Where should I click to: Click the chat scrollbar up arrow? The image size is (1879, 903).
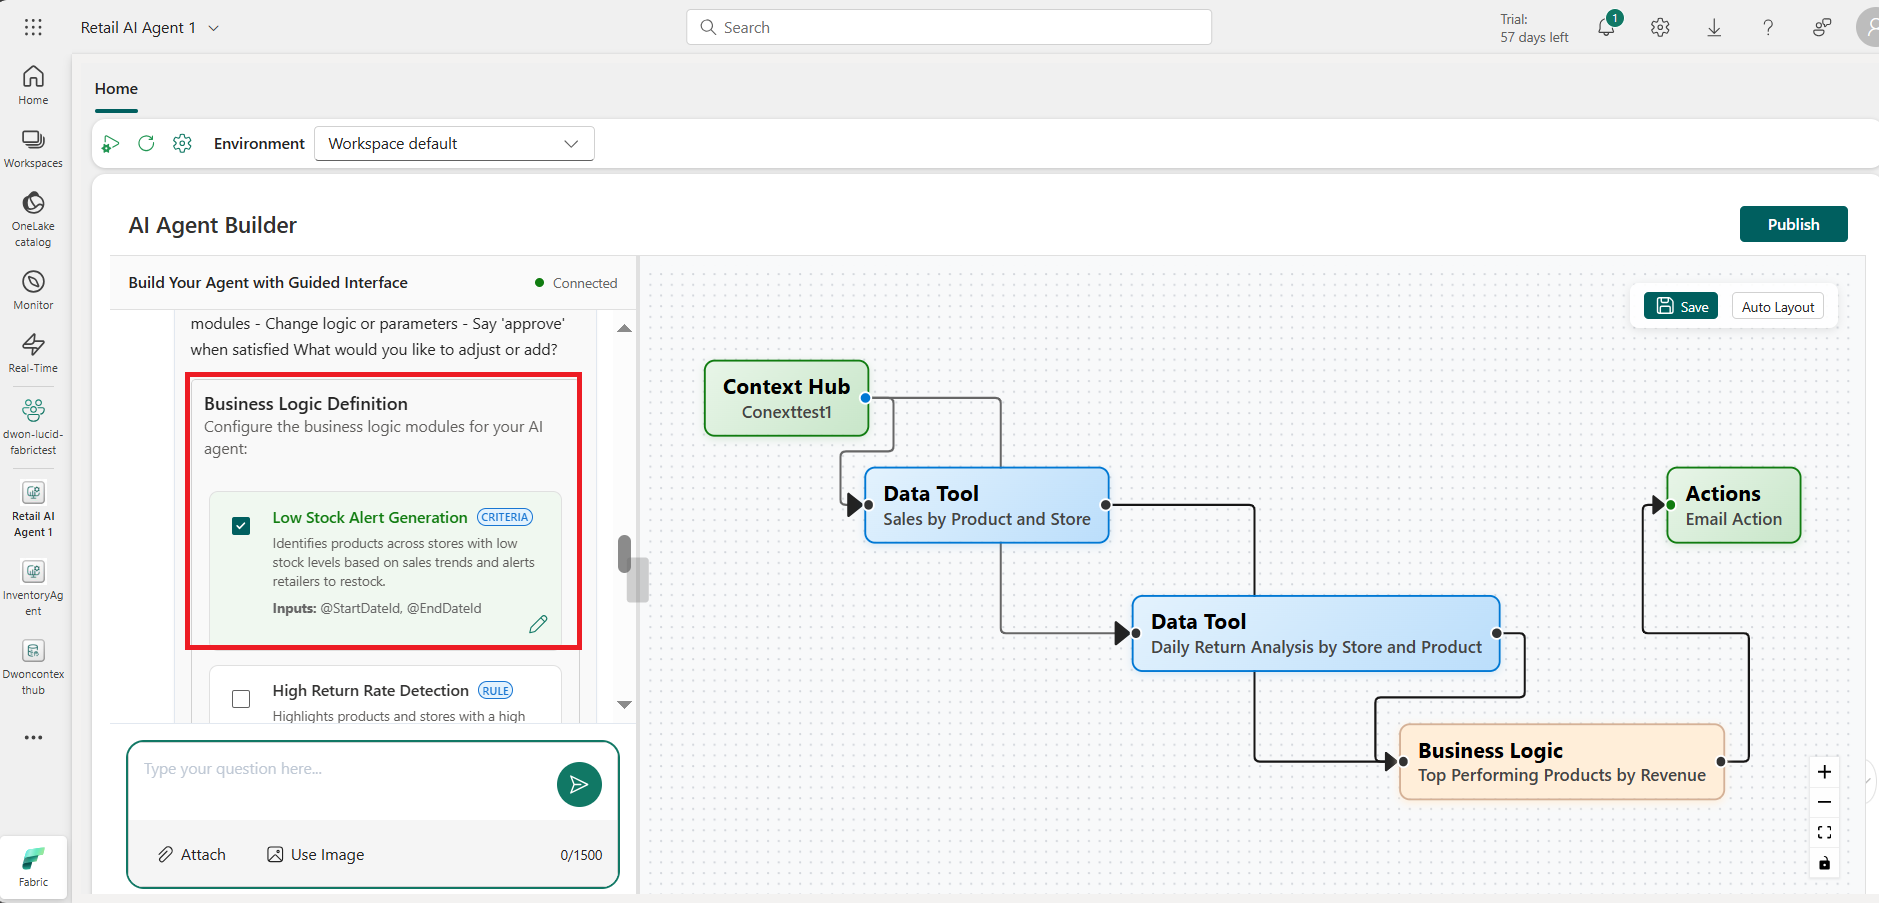point(624,329)
